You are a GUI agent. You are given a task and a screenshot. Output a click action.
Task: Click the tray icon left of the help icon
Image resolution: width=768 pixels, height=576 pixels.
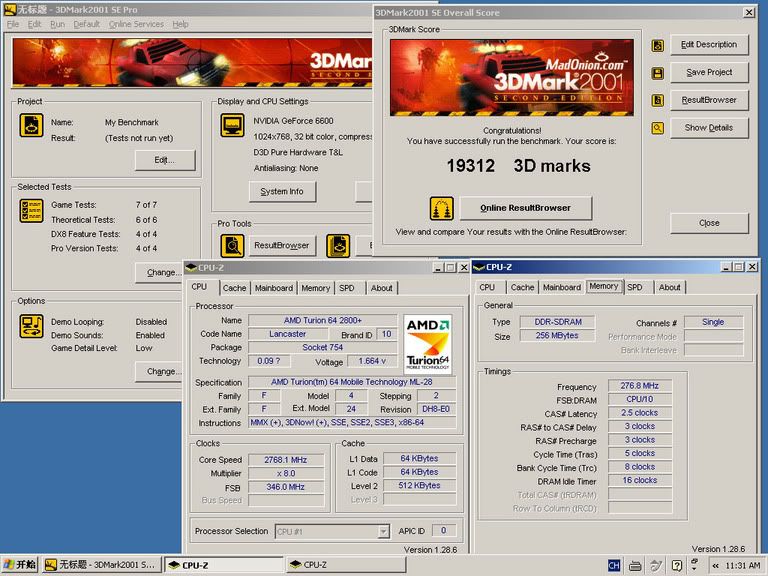[656, 566]
